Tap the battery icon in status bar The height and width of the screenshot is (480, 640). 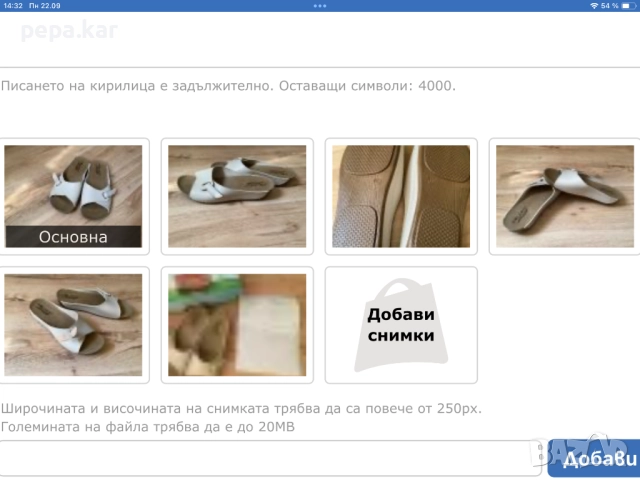(x=629, y=6)
